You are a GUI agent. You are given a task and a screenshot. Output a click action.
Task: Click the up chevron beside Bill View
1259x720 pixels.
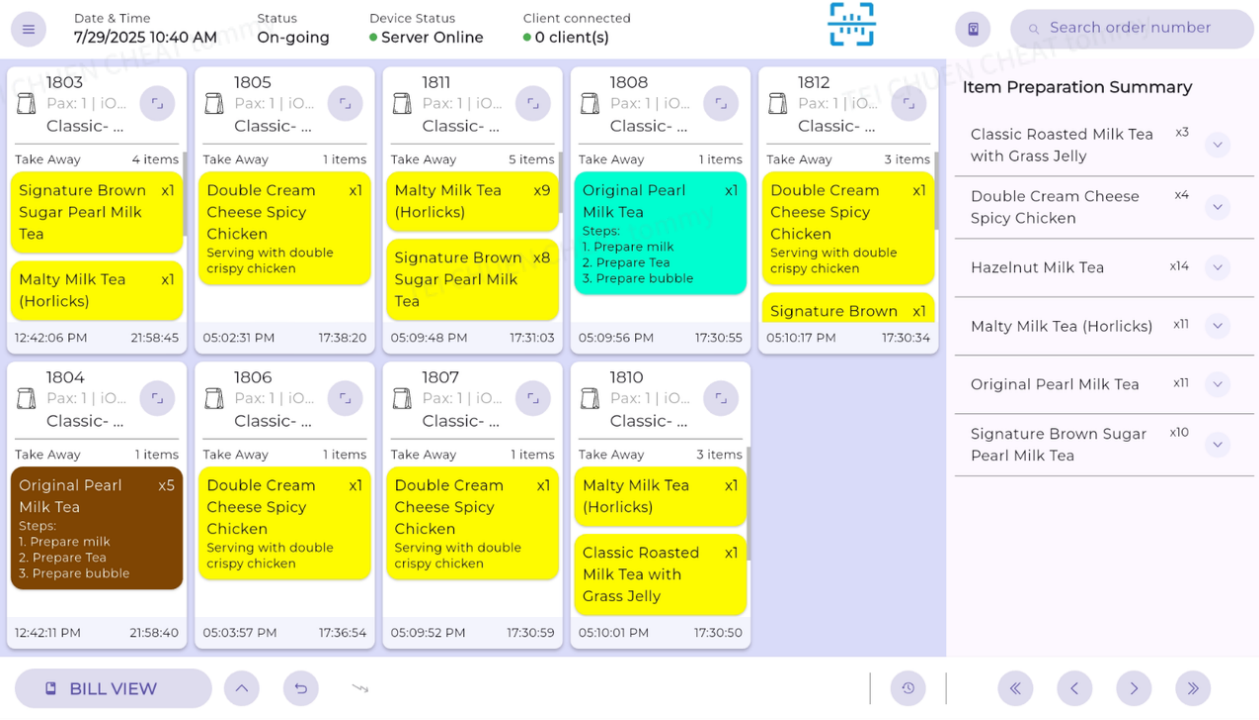point(241,688)
